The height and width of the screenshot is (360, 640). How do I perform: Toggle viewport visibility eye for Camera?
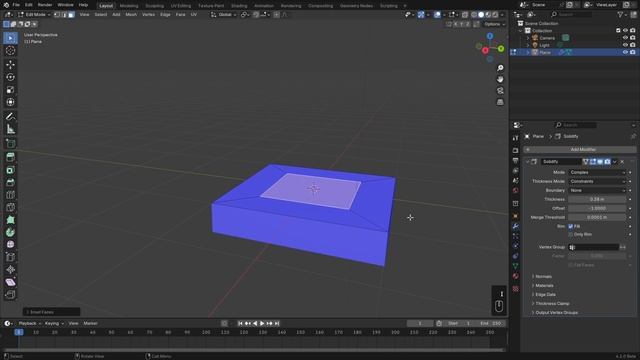625,38
